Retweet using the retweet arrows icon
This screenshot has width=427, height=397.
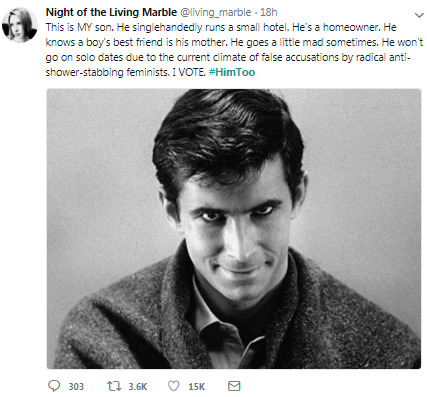point(114,386)
